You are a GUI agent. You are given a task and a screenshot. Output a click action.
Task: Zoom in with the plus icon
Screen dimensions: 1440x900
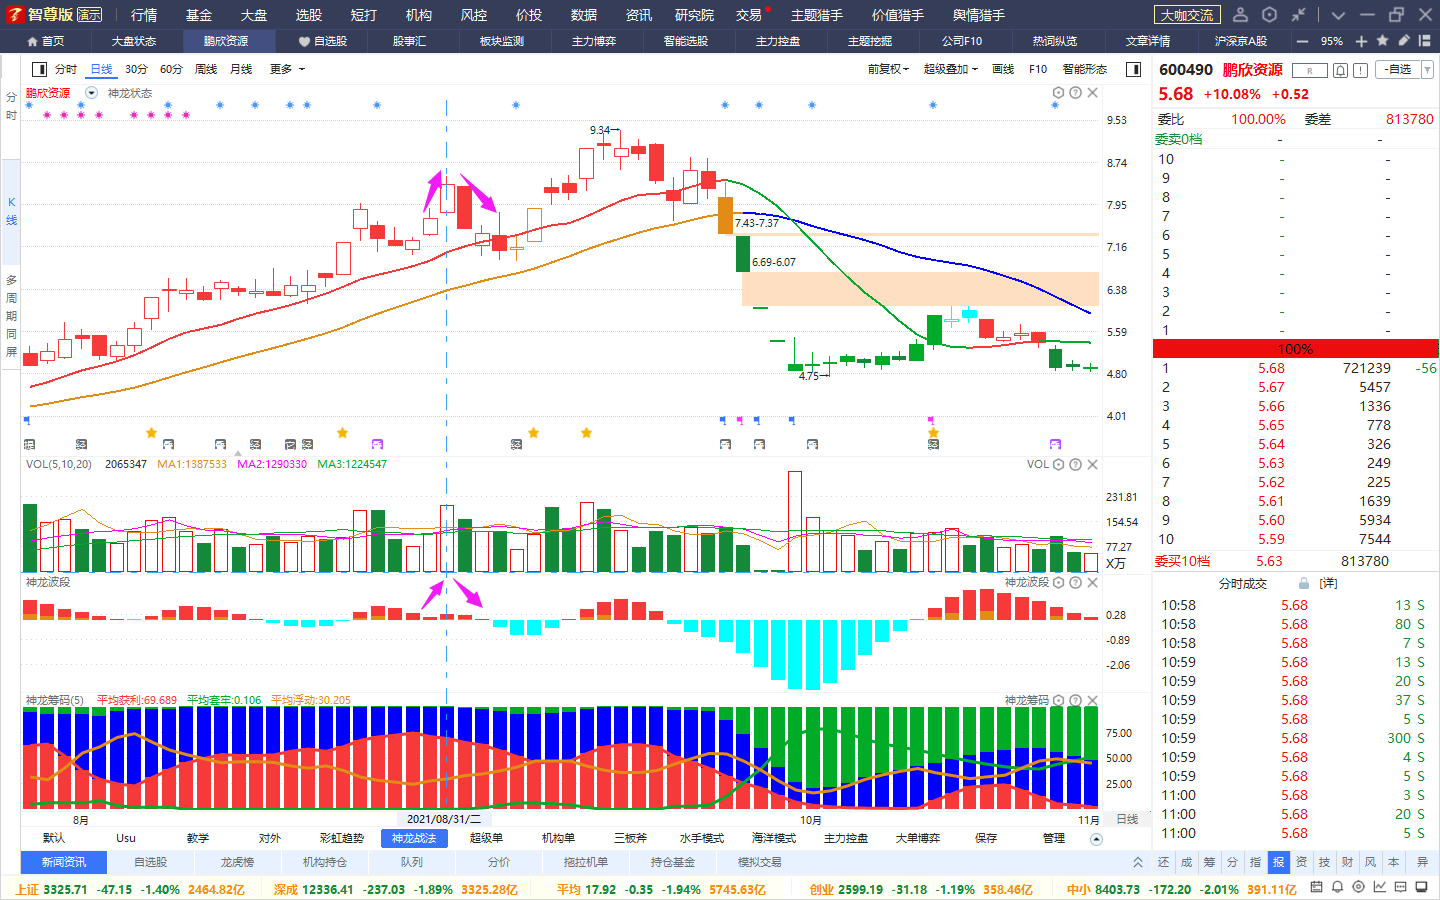(x=1361, y=41)
